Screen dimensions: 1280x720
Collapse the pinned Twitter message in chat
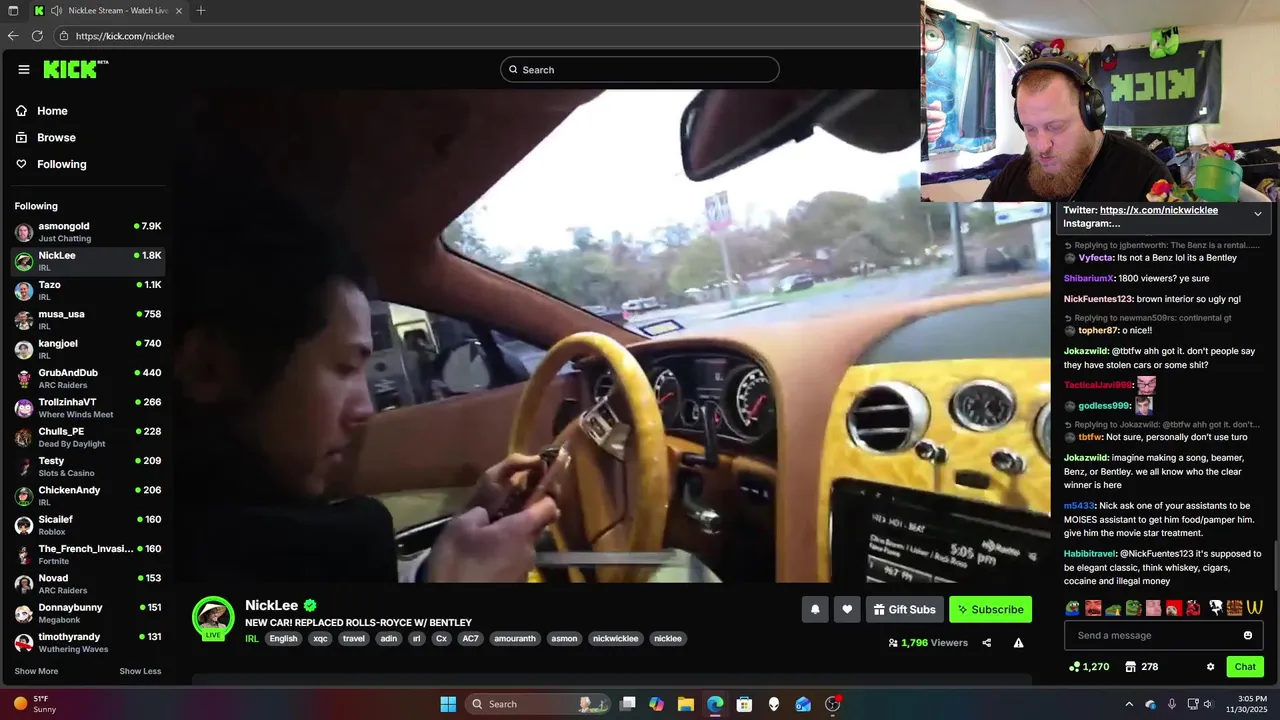[x=1258, y=214]
